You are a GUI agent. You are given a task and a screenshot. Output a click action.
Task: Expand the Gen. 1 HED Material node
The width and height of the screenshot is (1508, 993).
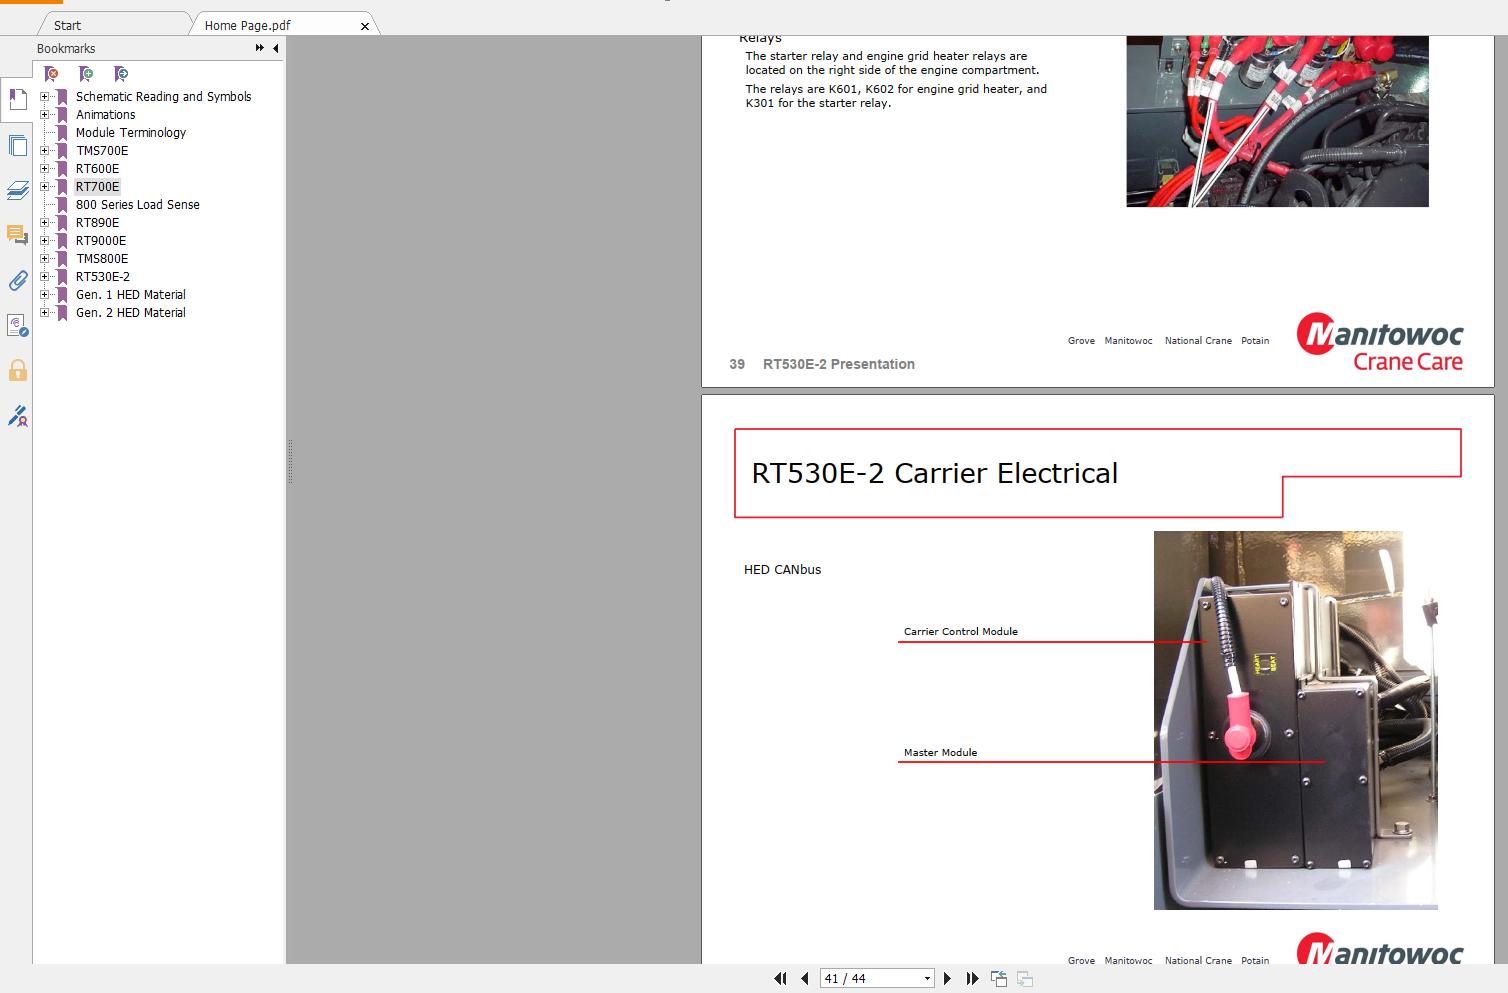point(44,295)
